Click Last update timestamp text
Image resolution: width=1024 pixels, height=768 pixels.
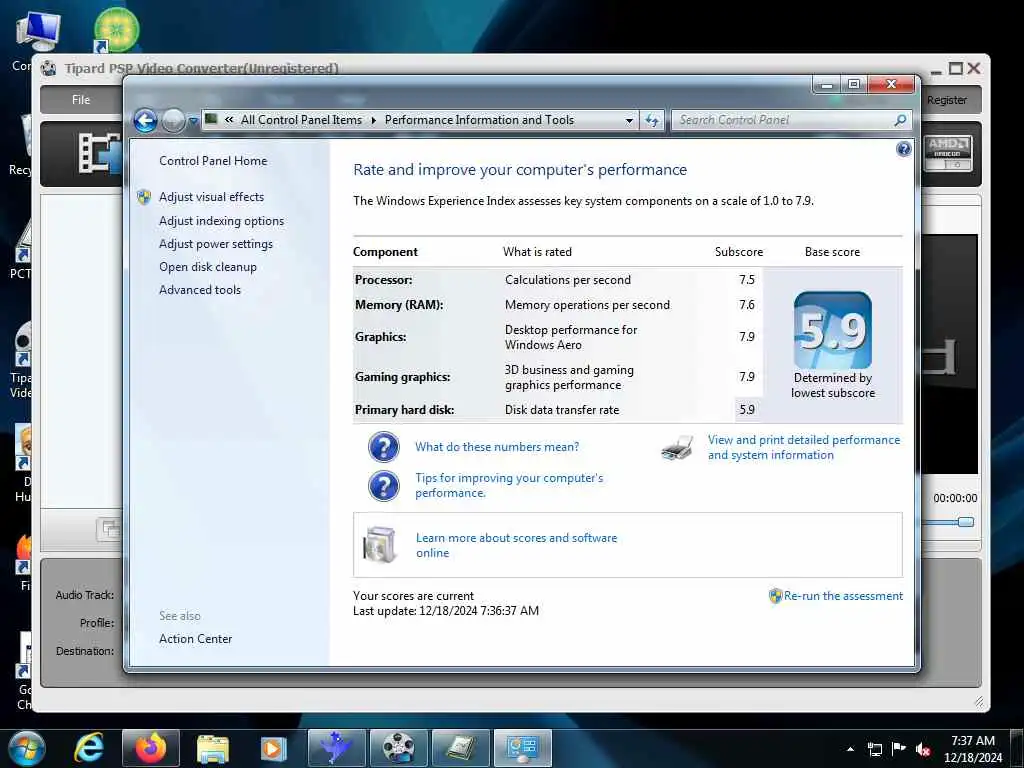point(446,611)
